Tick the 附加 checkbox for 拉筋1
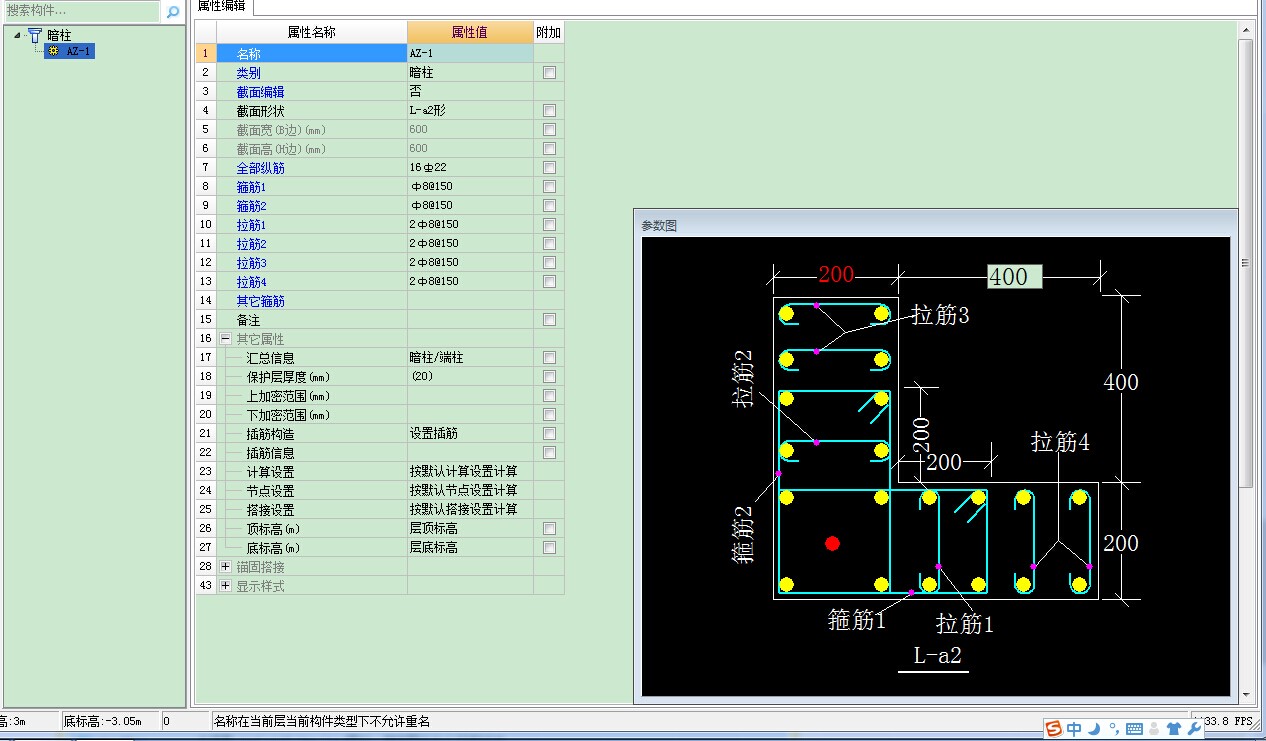This screenshot has height=741, width=1266. (x=549, y=225)
